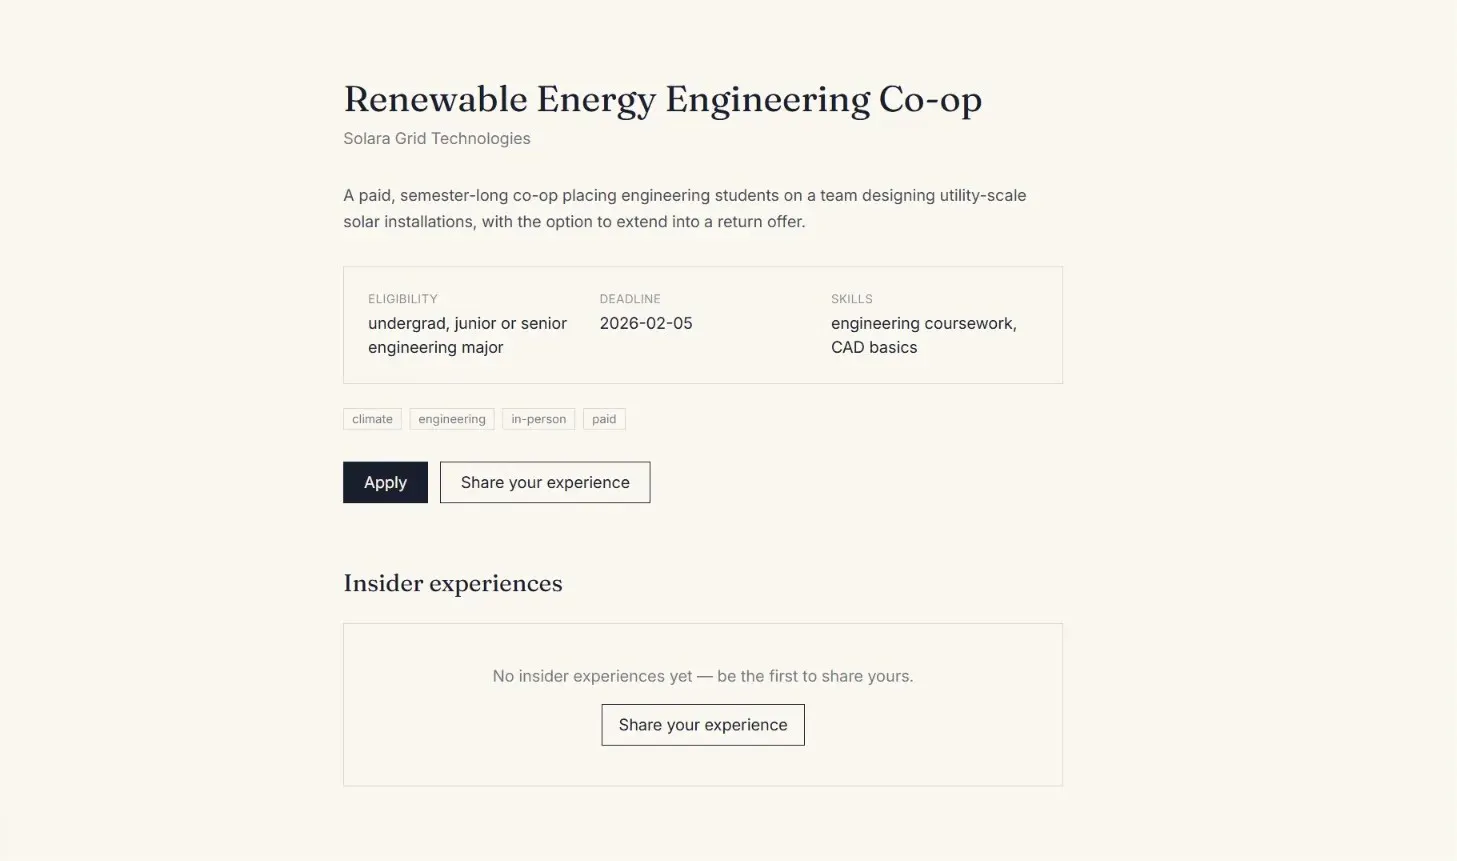1457x861 pixels.
Task: Click the ELIGIBILITY field label
Action: [x=403, y=299]
